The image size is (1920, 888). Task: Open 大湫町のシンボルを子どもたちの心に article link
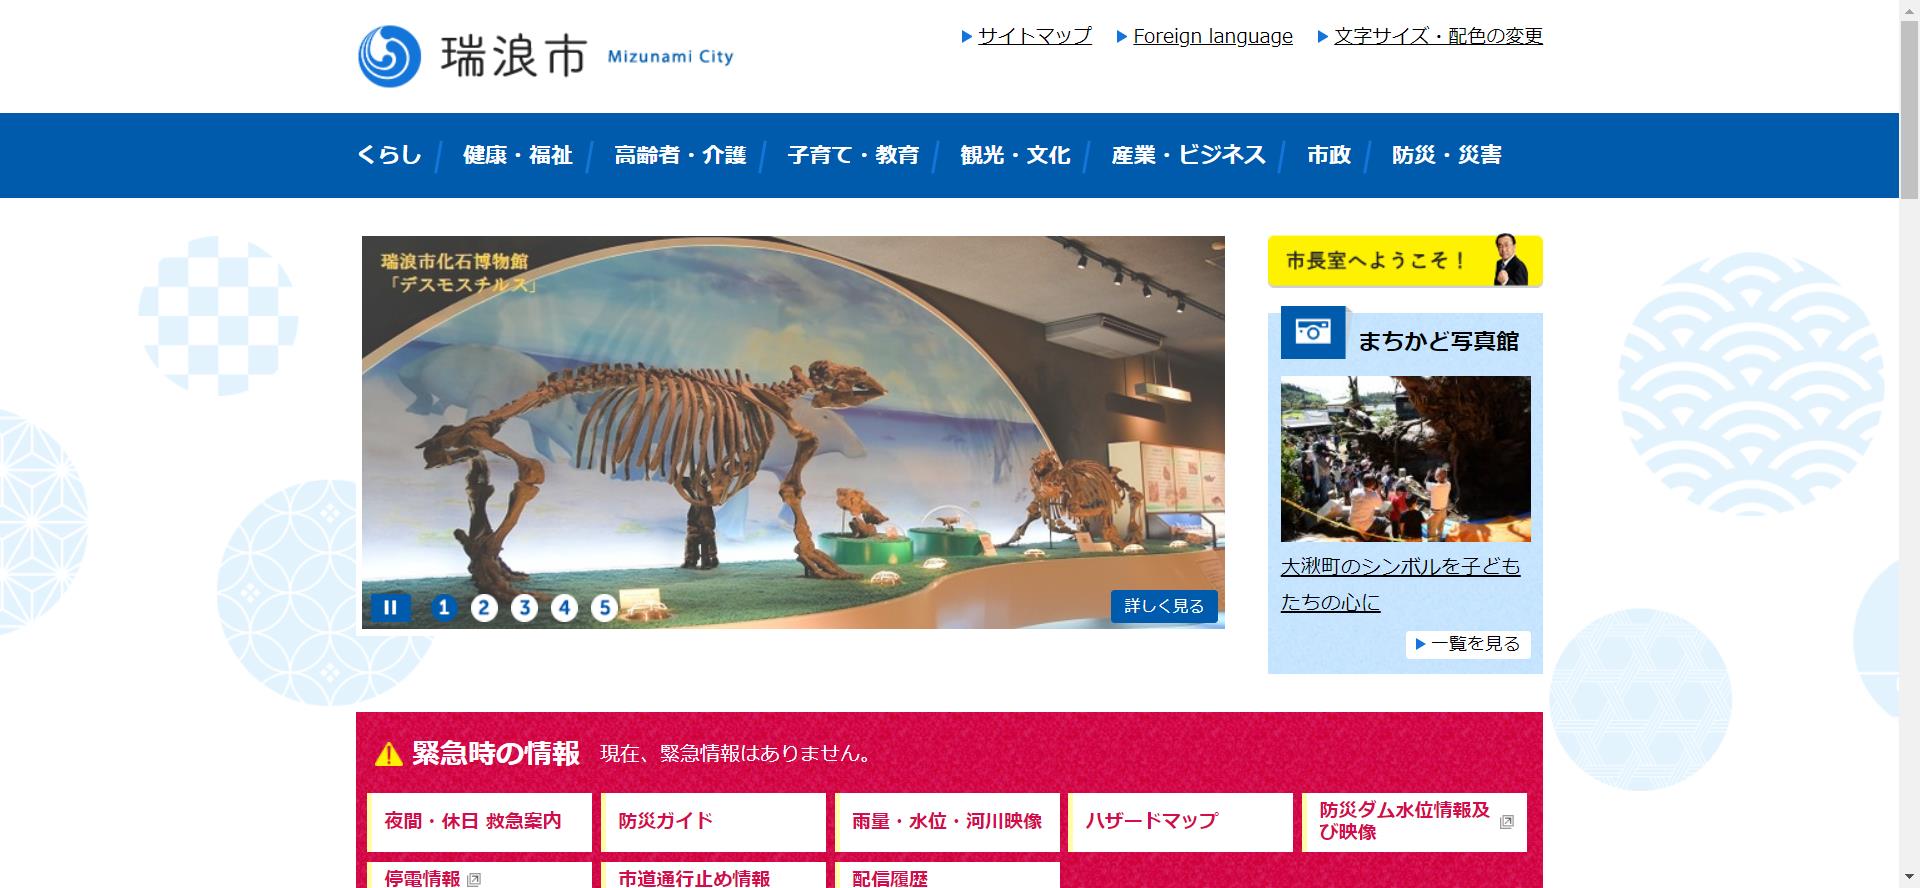click(x=1400, y=584)
